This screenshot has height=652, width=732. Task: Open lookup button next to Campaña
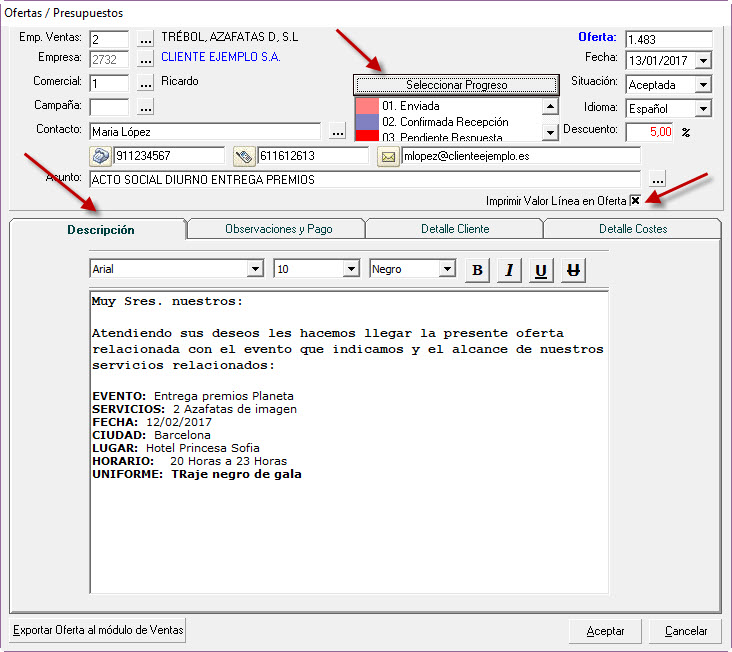coord(145,107)
